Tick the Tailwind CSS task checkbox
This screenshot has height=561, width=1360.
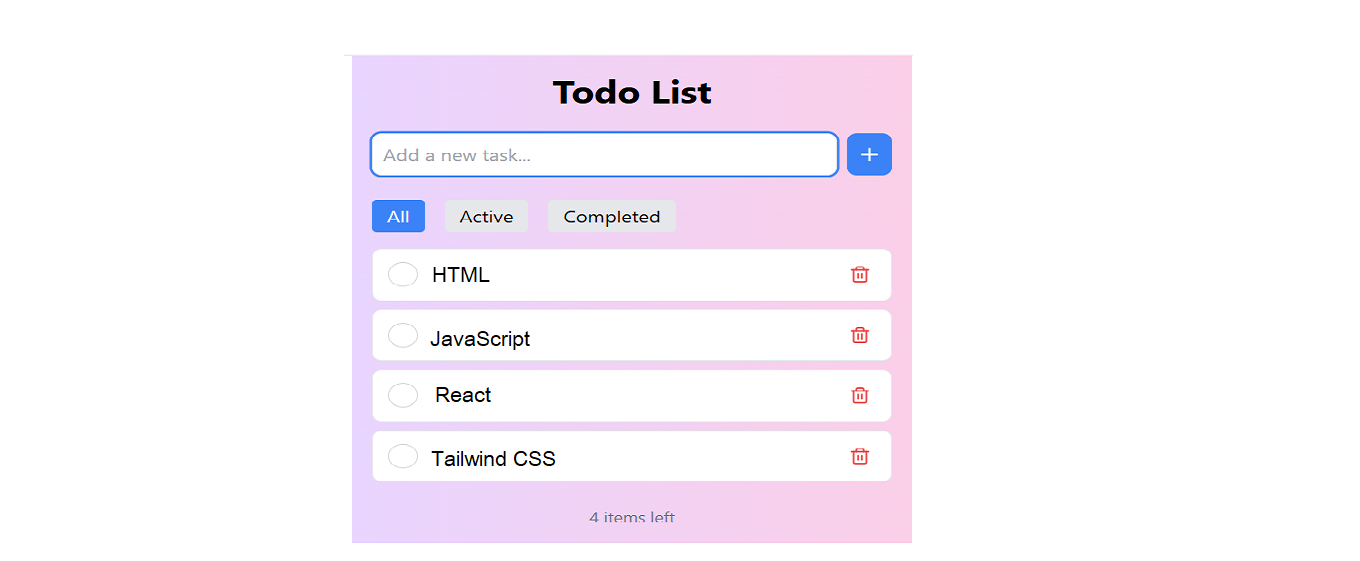pyautogui.click(x=402, y=456)
